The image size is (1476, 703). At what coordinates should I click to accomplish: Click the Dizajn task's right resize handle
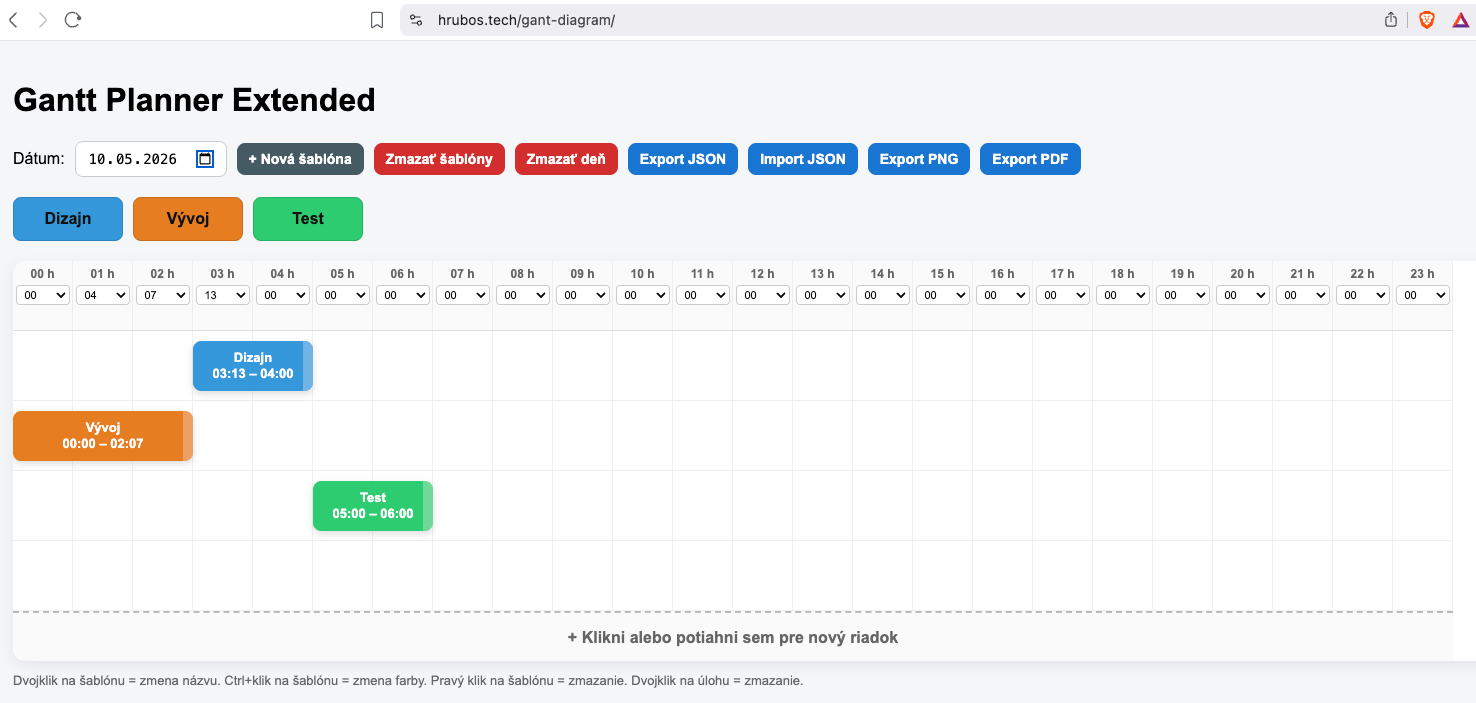308,366
